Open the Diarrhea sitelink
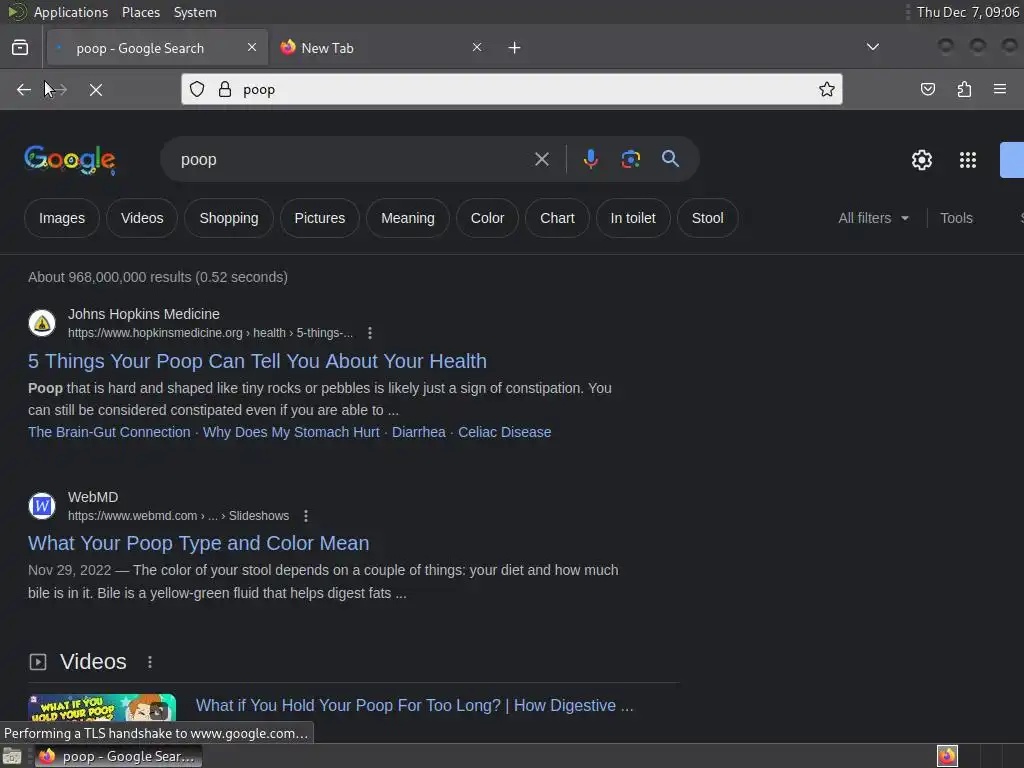Viewport: 1024px width, 768px height. pos(419,432)
